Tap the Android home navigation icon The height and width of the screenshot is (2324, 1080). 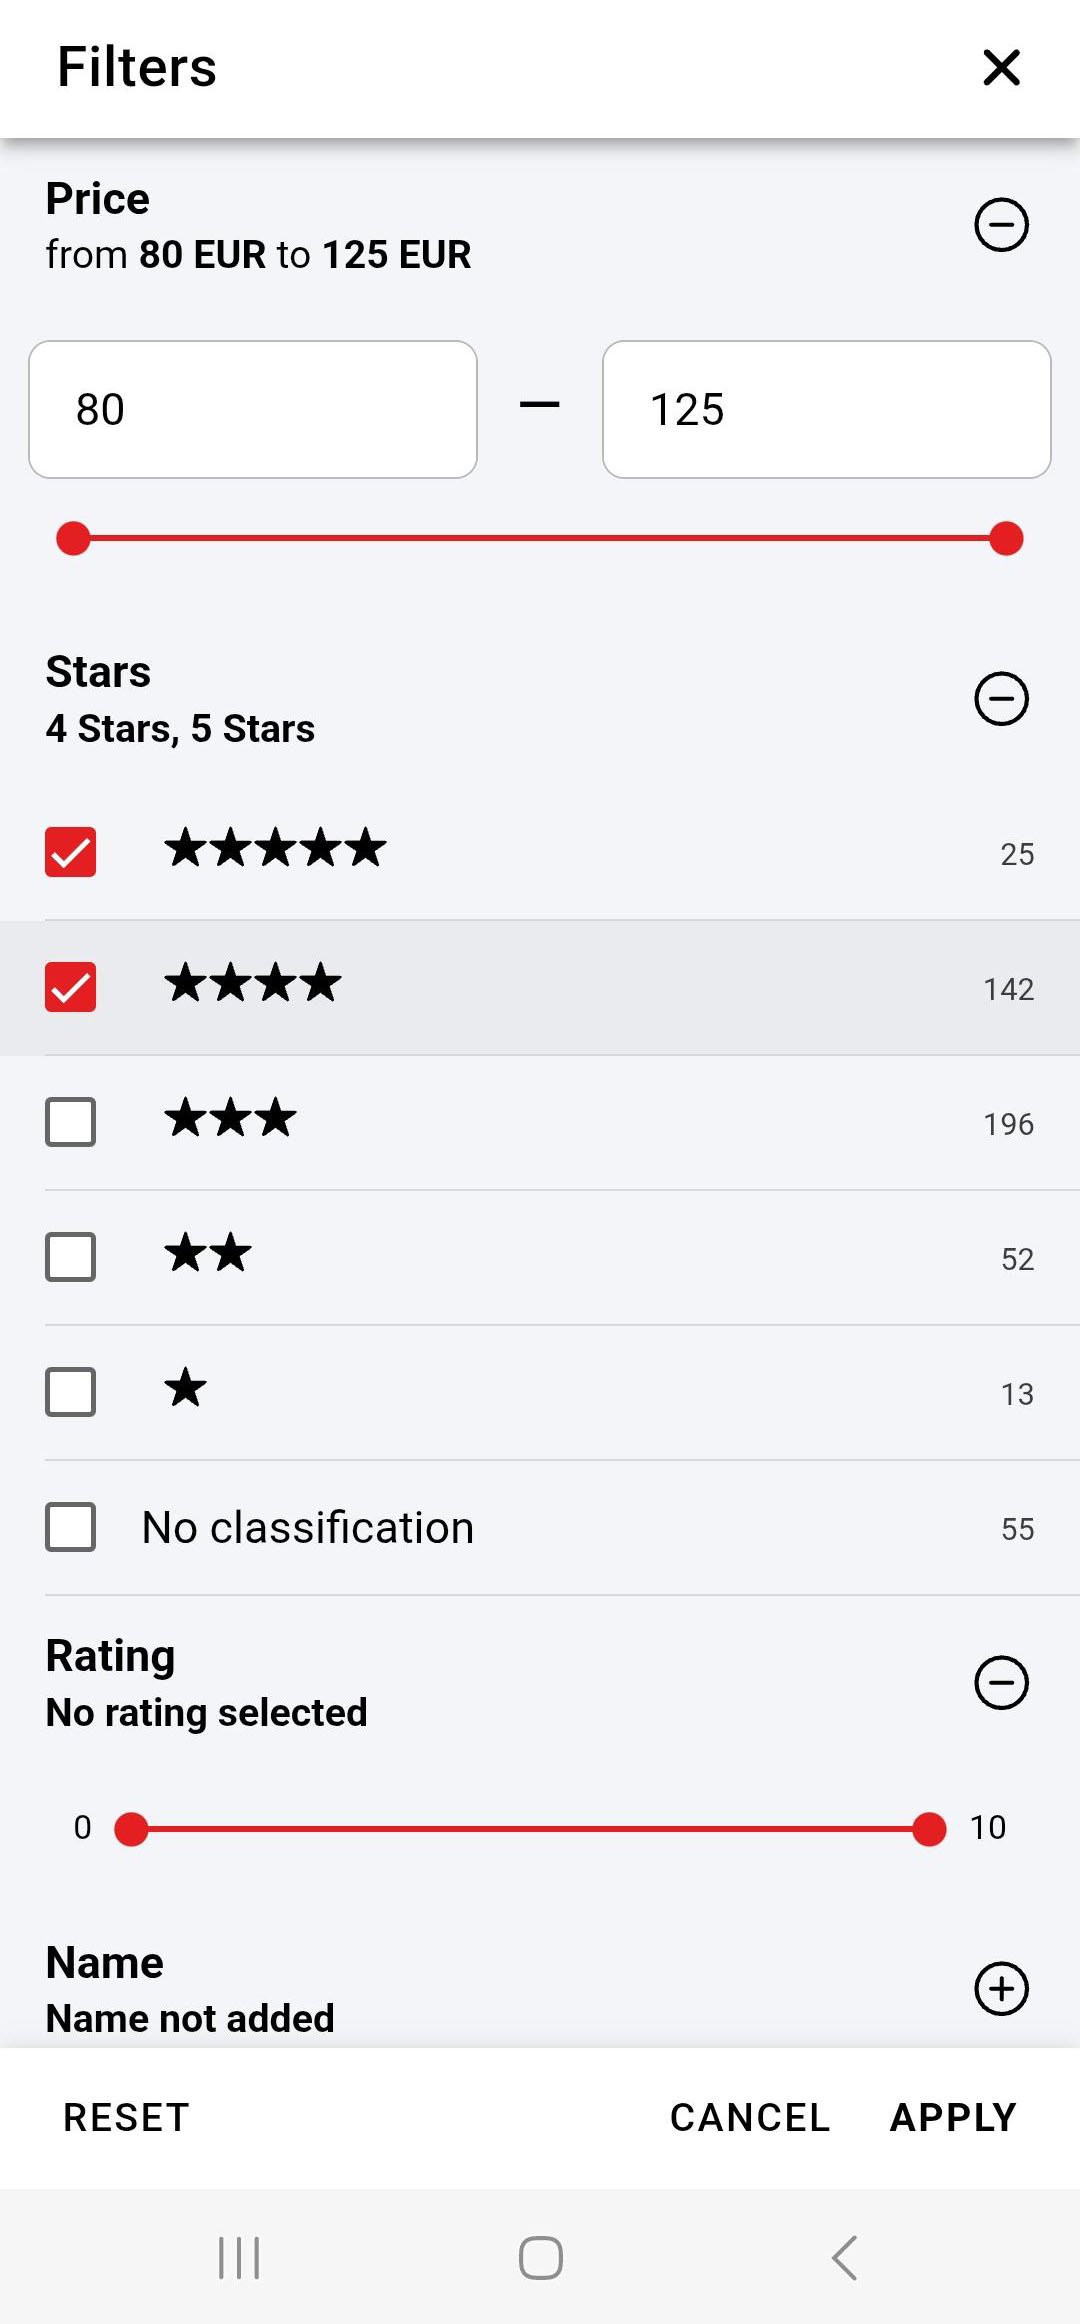tap(540, 2258)
